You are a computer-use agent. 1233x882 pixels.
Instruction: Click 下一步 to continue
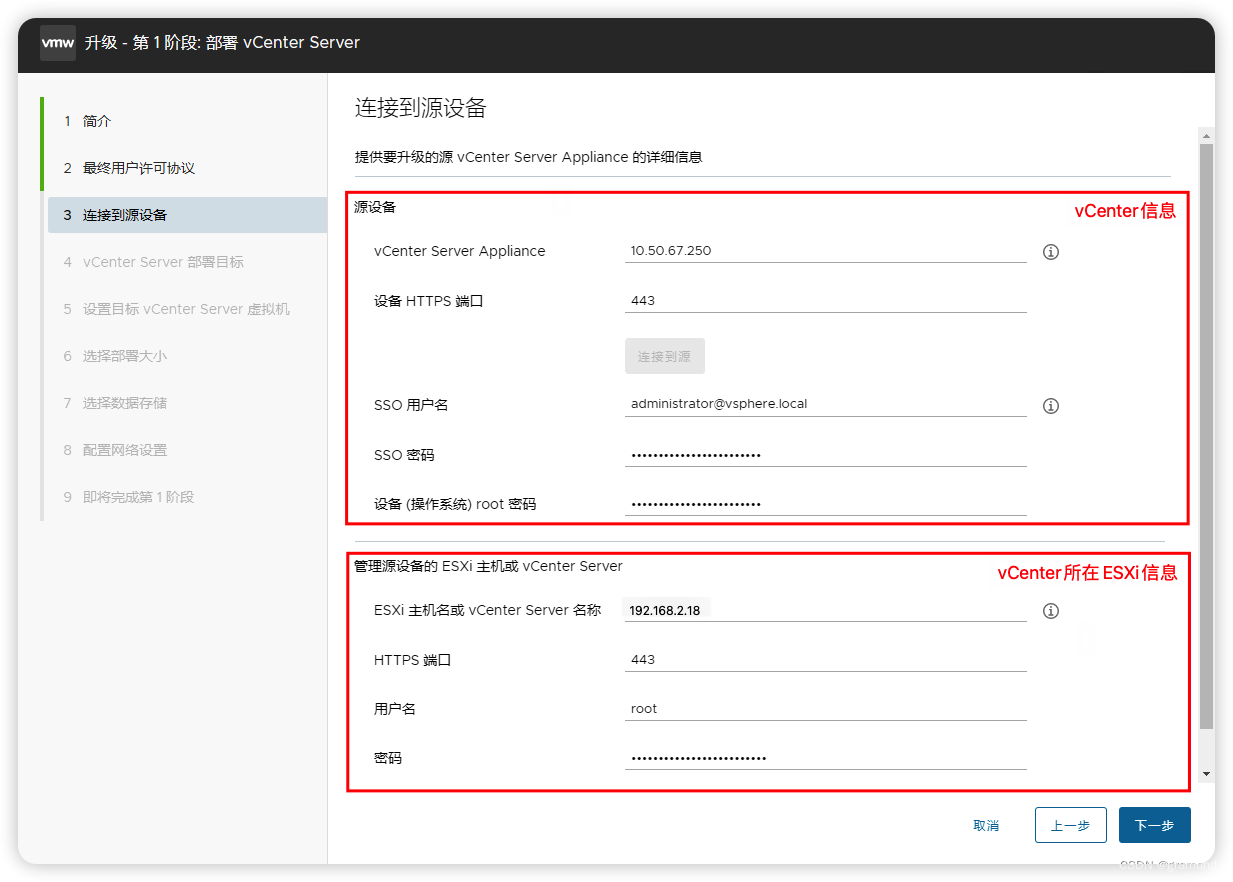point(1155,826)
